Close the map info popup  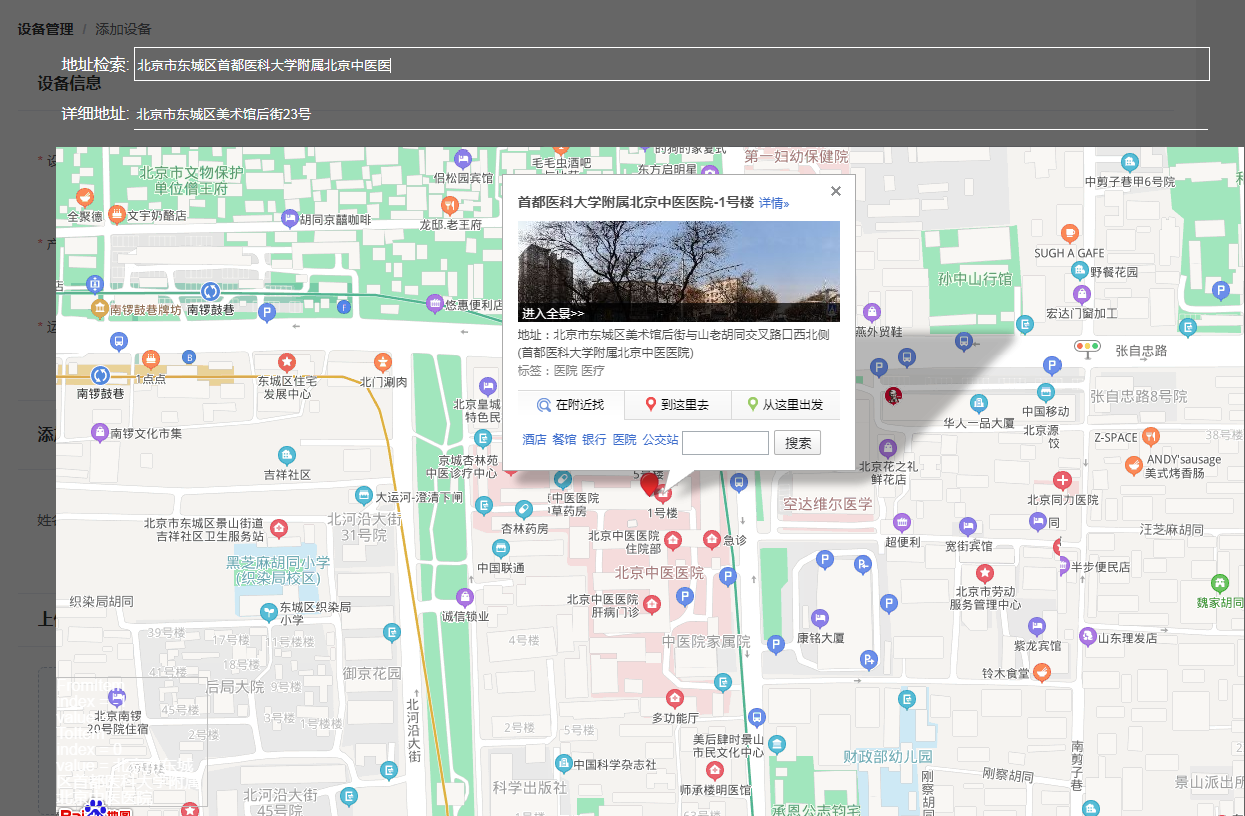836,191
